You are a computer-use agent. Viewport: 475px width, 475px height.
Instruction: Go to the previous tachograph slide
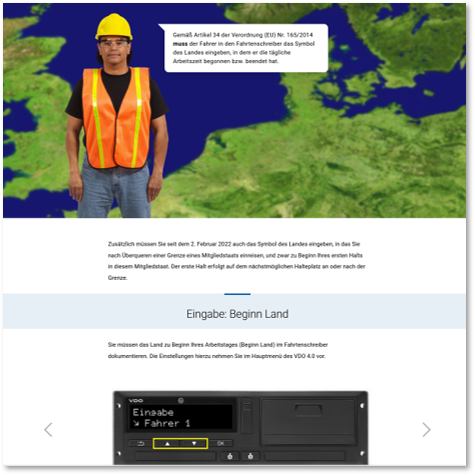click(48, 429)
